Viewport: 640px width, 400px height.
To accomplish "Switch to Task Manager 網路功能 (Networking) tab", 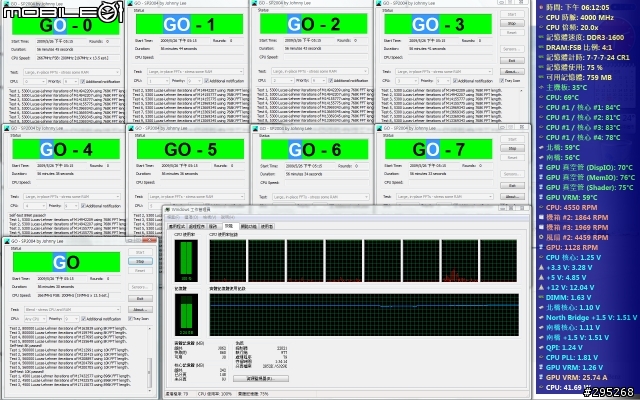I will 248,226.
